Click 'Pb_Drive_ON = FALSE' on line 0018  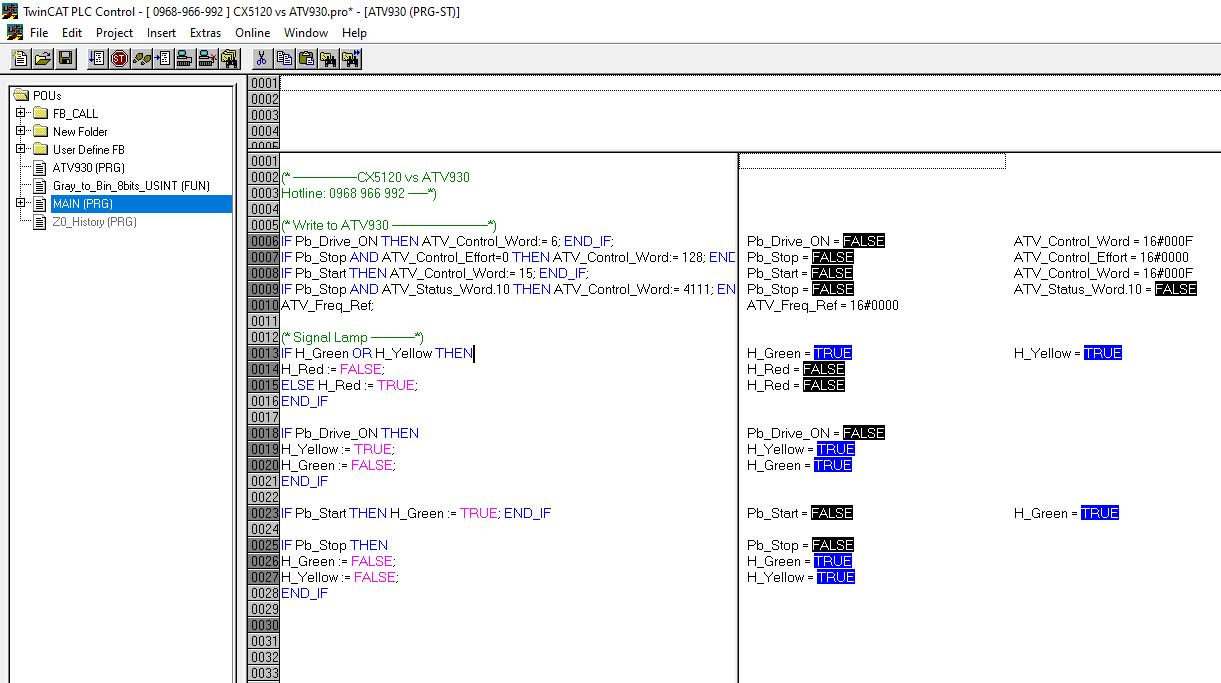(815, 433)
